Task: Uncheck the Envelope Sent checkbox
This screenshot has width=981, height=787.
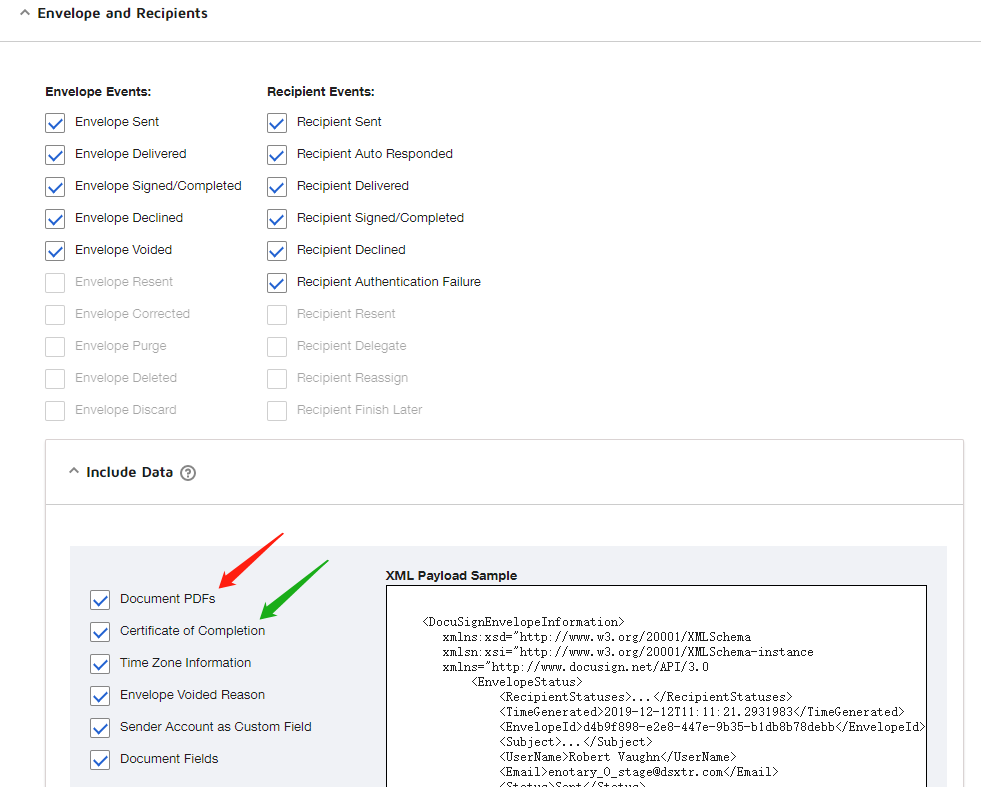Action: [55, 123]
